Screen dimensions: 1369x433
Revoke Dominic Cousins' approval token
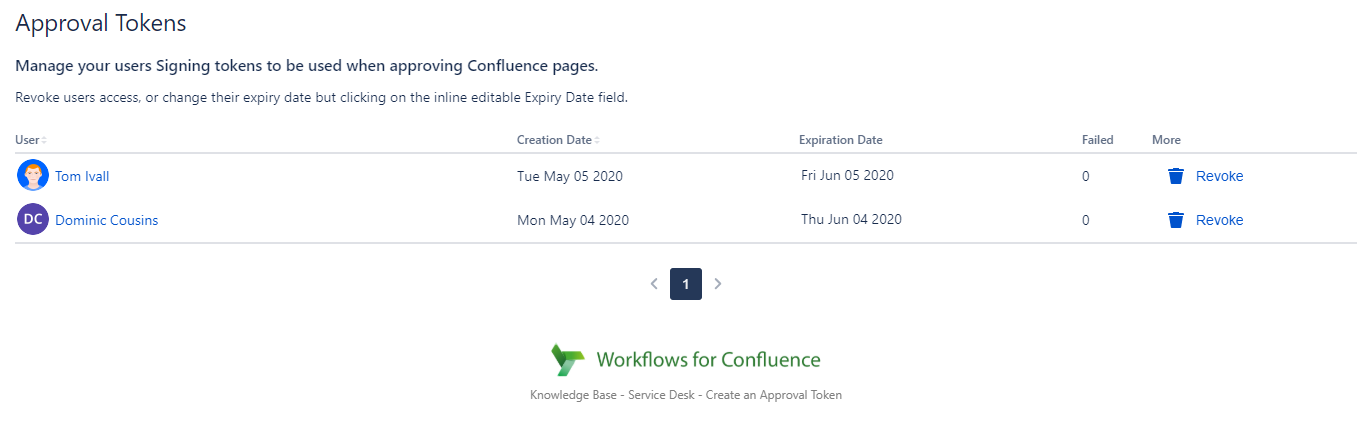[1219, 220]
